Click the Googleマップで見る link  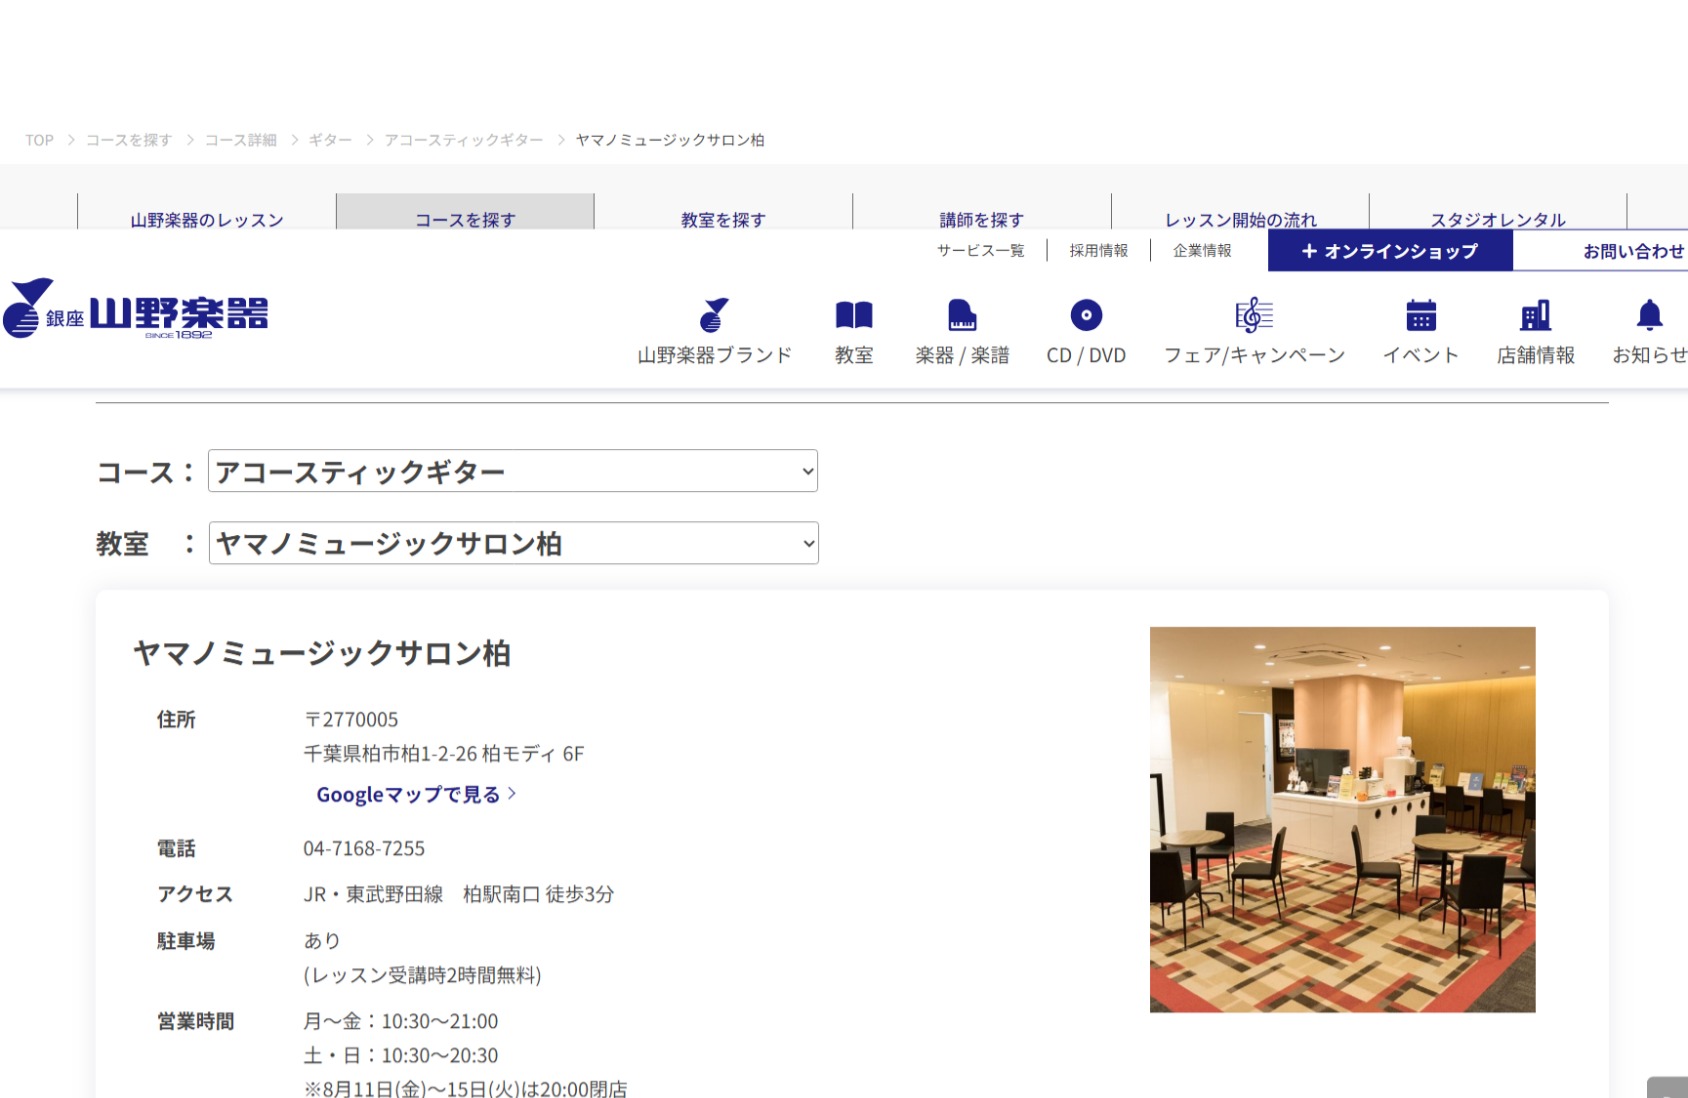click(x=416, y=794)
